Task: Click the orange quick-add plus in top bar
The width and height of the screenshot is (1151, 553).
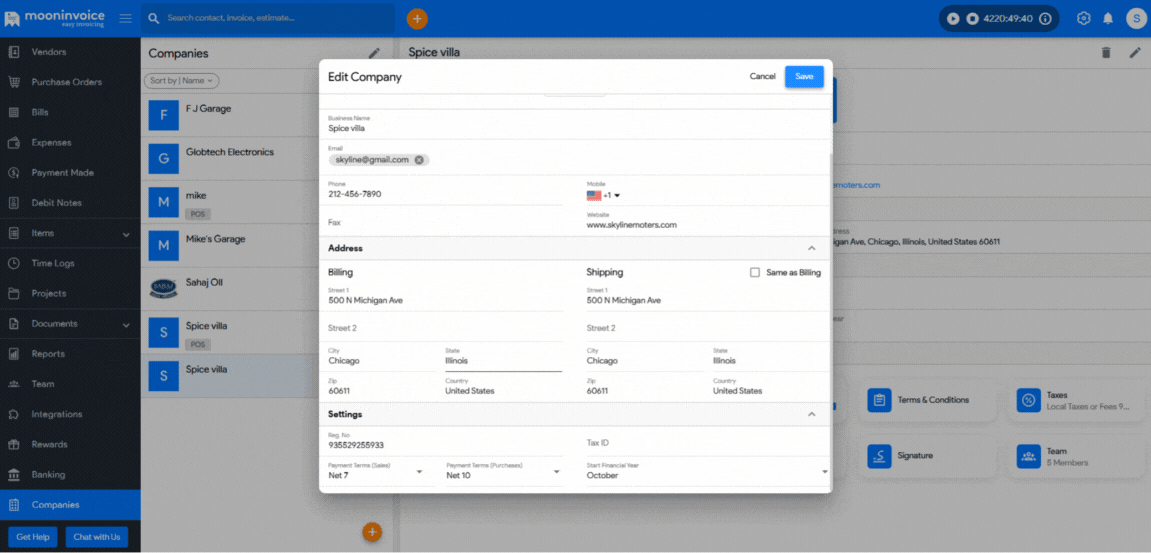Action: click(417, 18)
